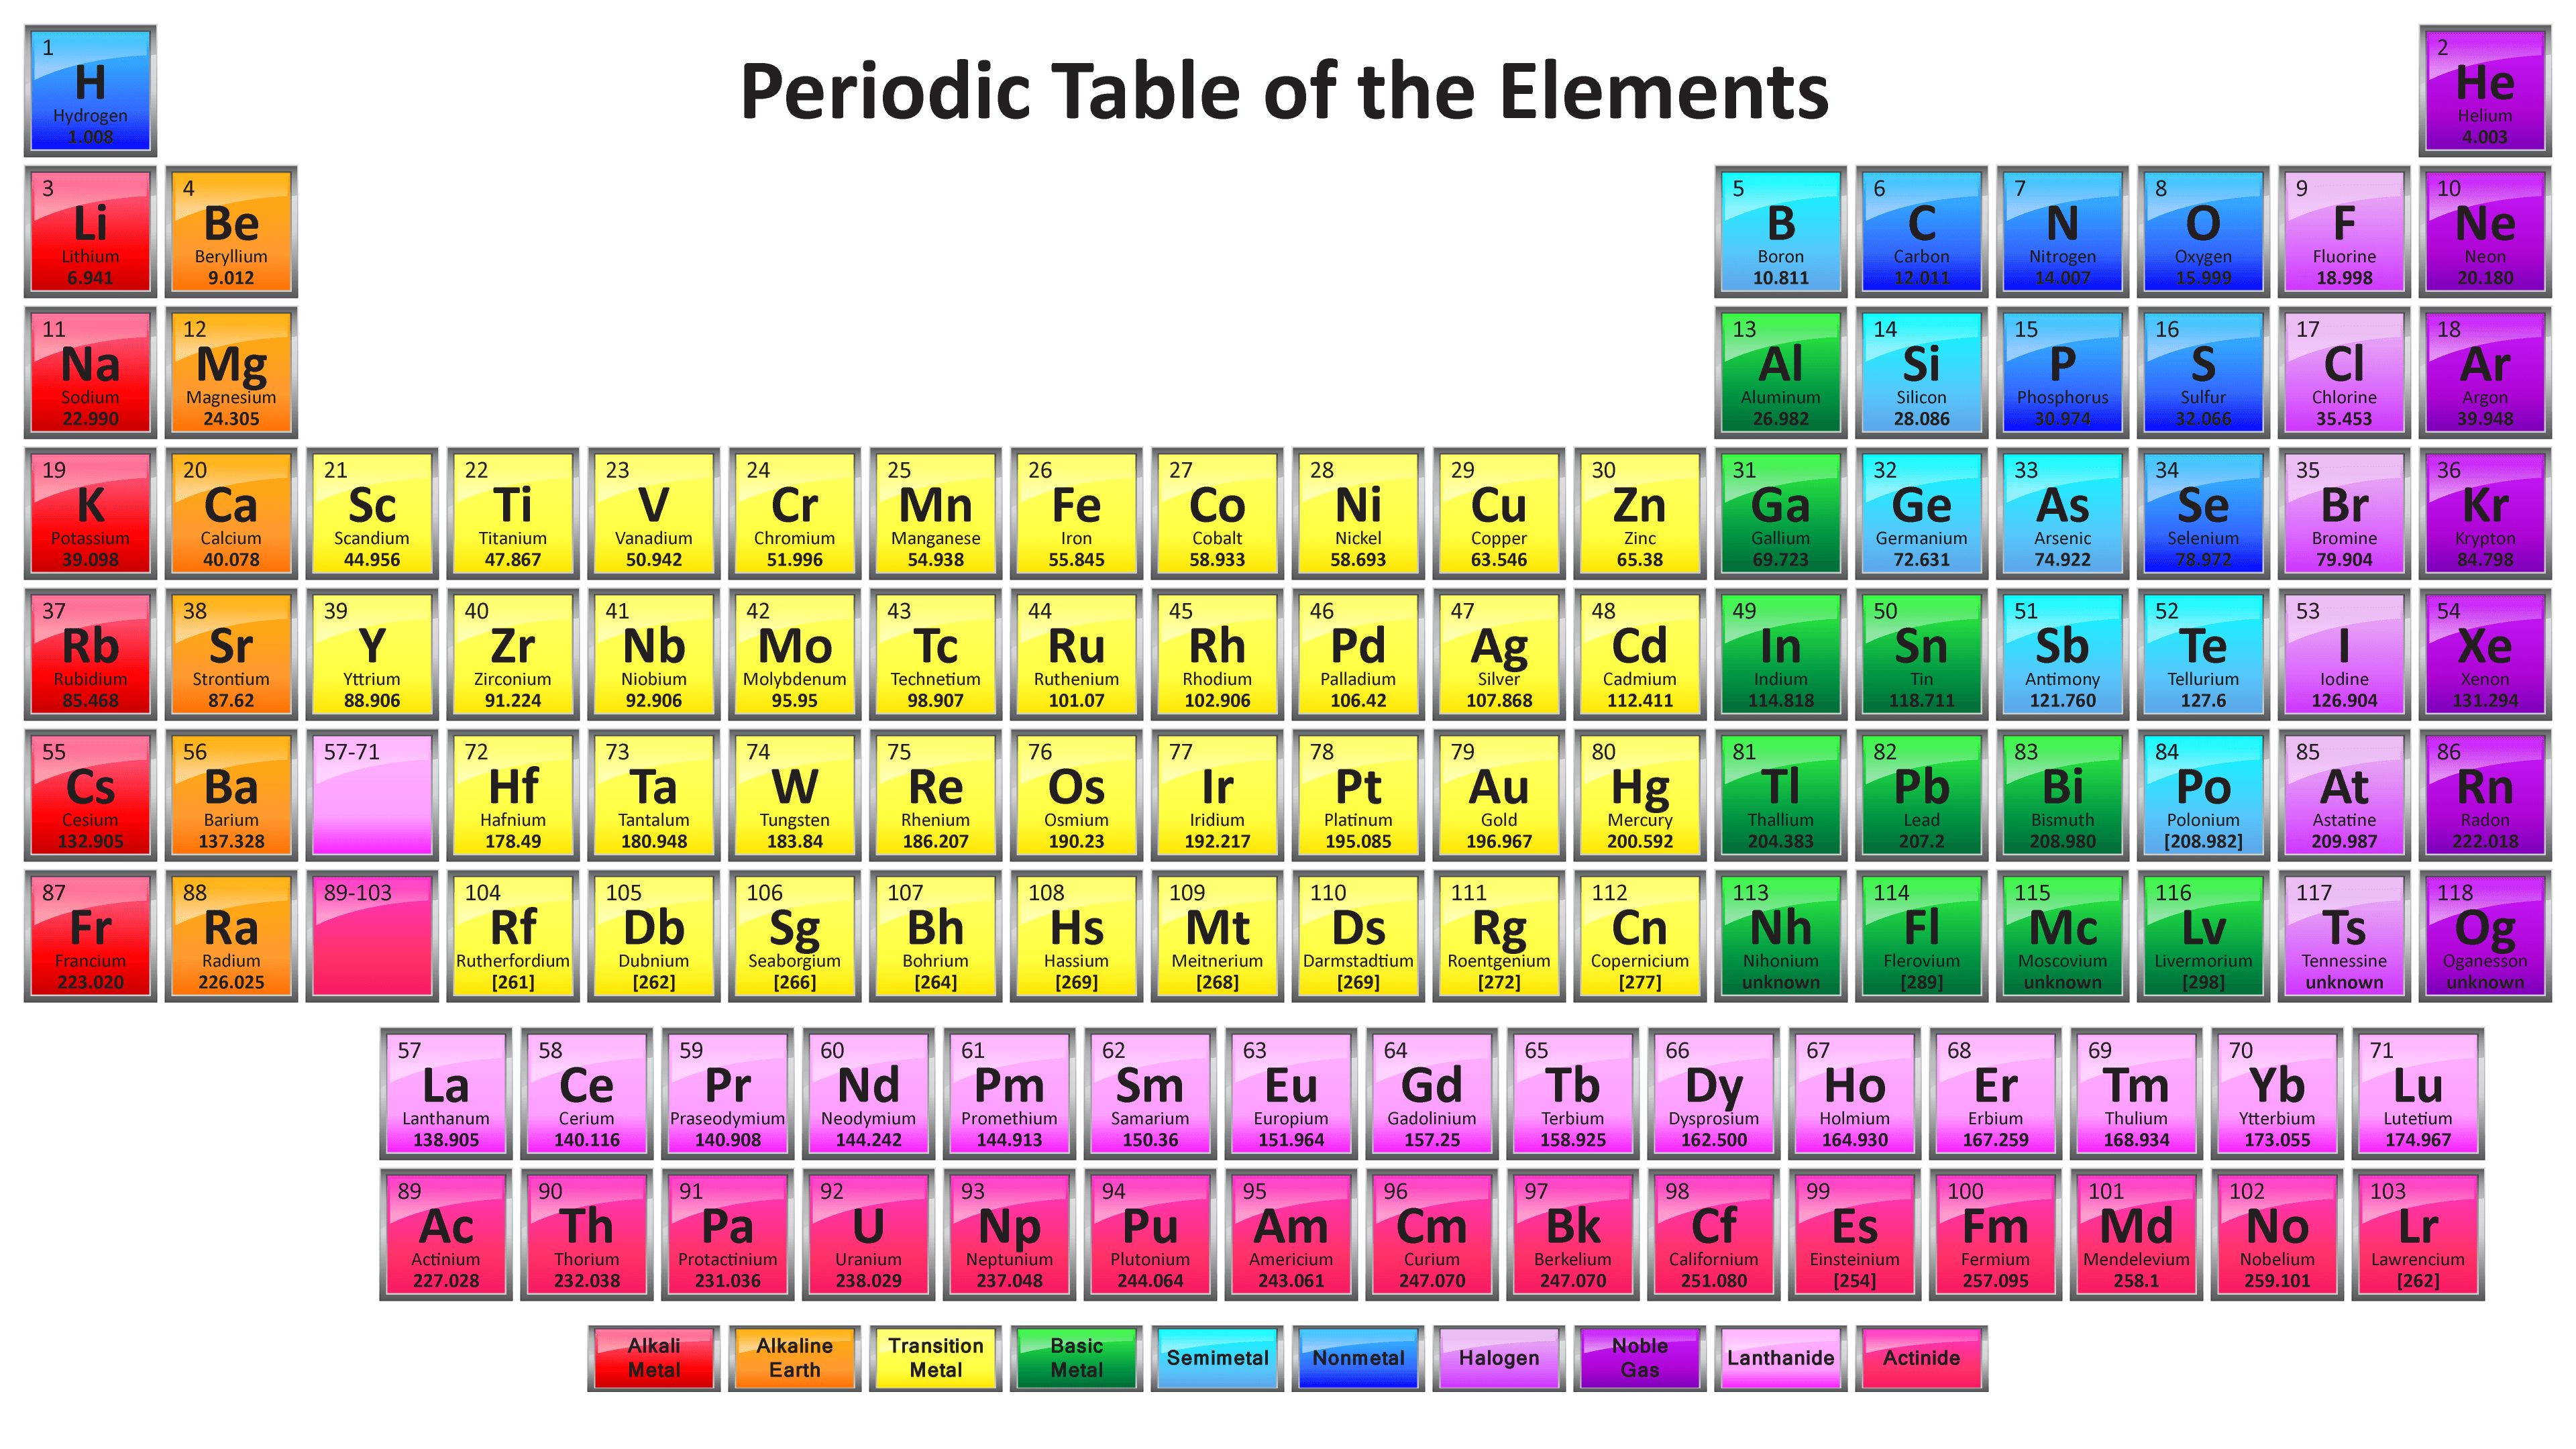Choose the Noble Gas legend swatch

coord(1640,1358)
